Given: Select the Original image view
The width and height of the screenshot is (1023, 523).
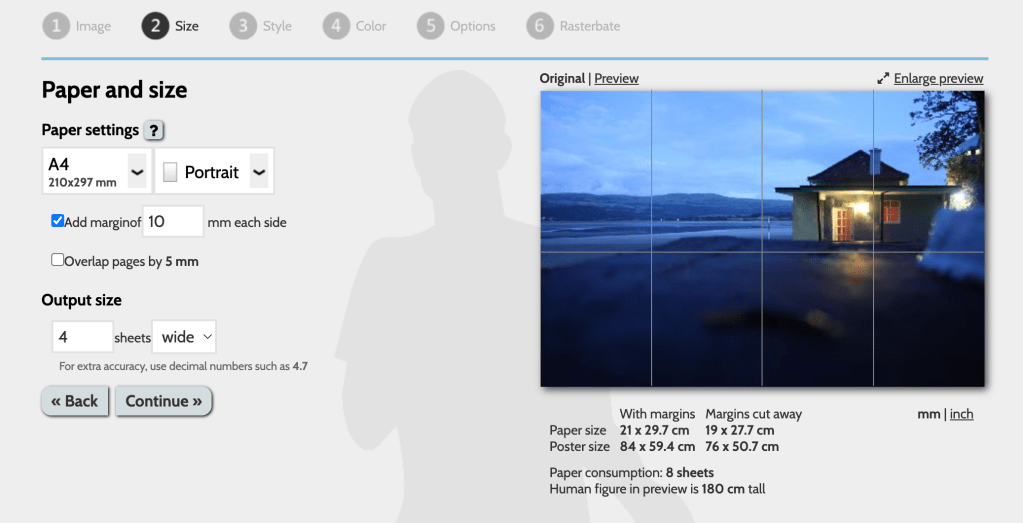Looking at the screenshot, I should [561, 78].
